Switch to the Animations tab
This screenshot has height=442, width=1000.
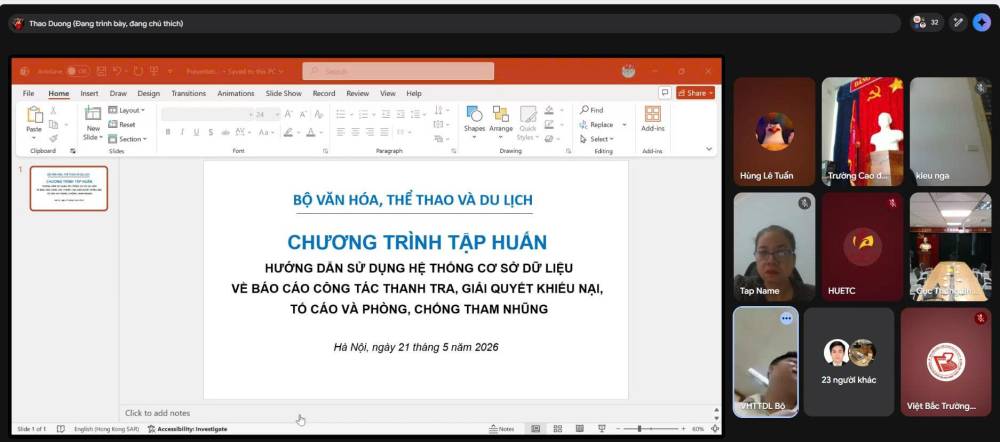point(236,93)
